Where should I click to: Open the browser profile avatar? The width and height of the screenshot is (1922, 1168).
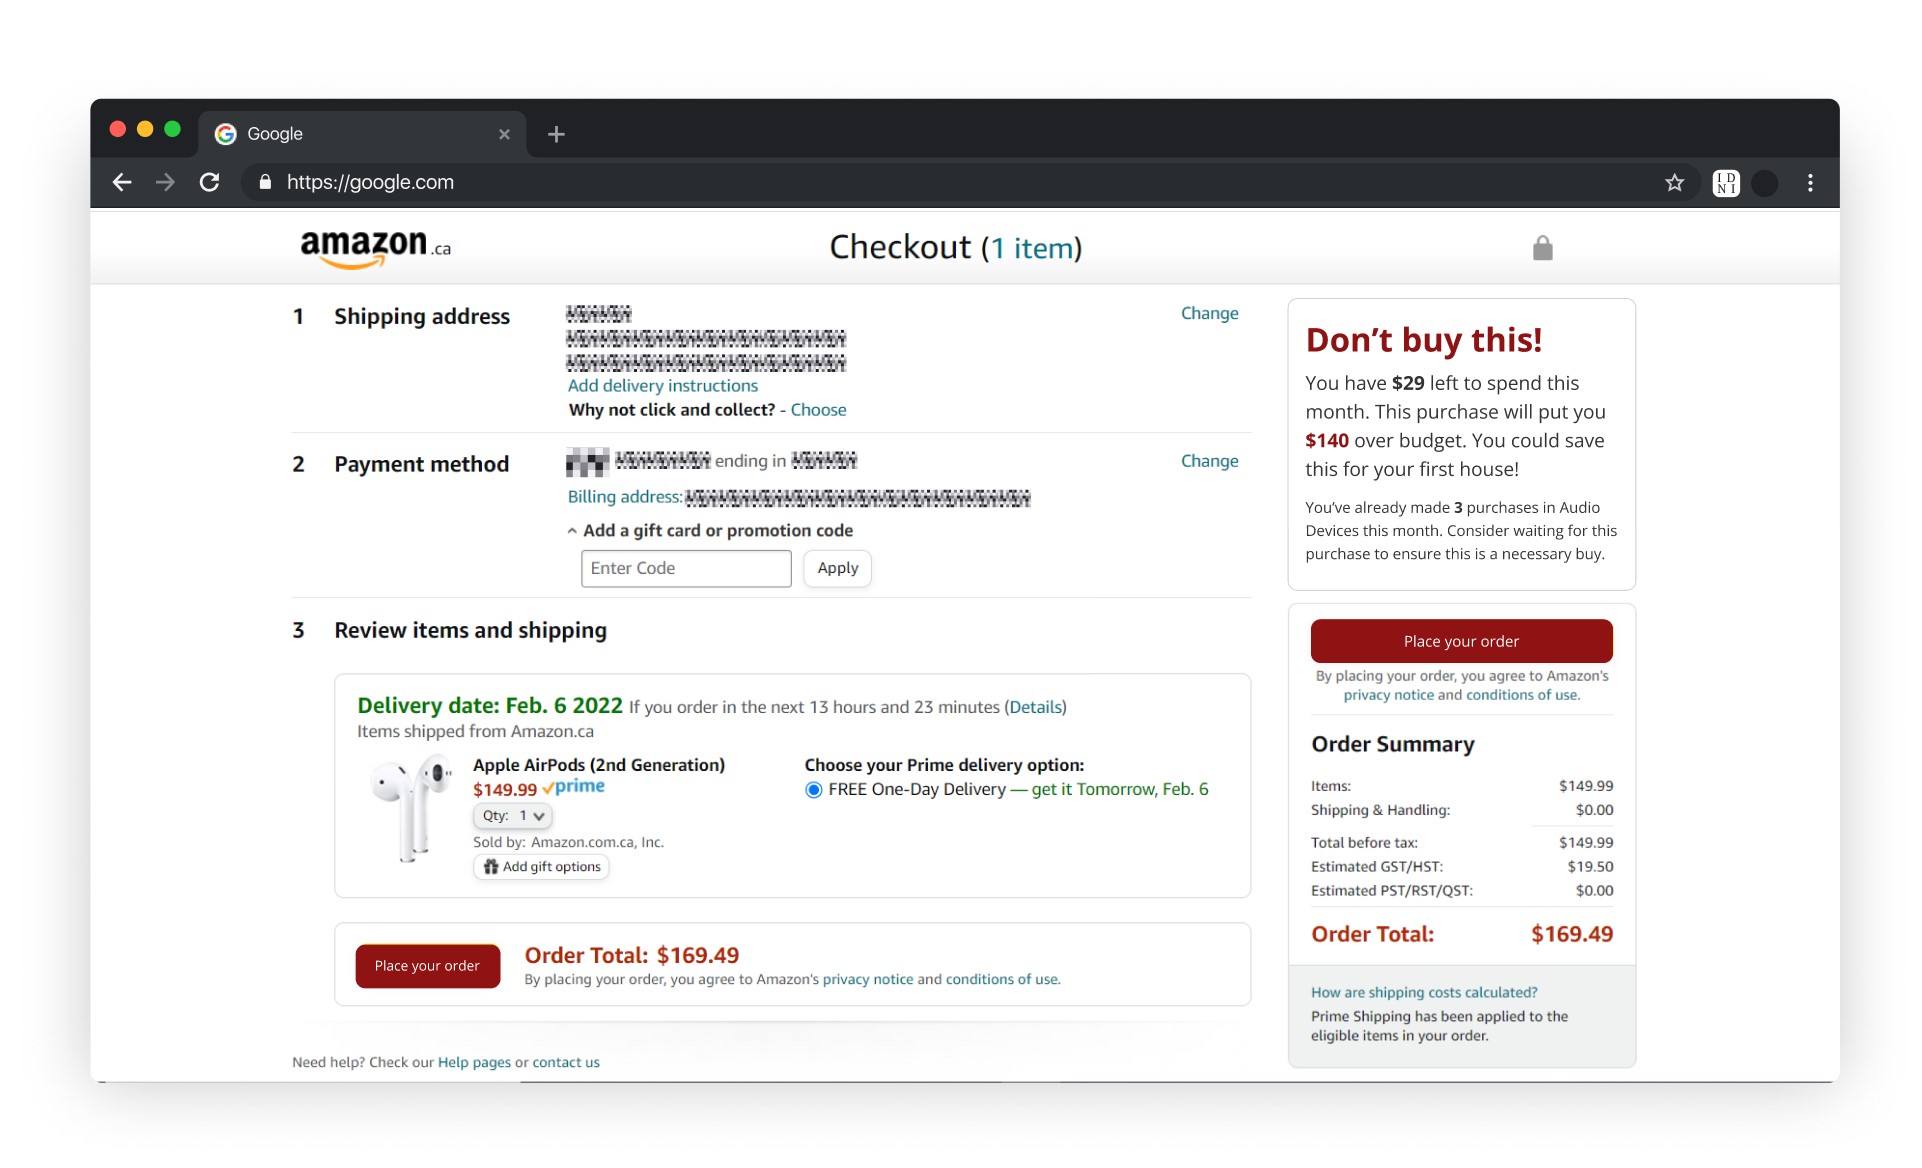point(1765,183)
